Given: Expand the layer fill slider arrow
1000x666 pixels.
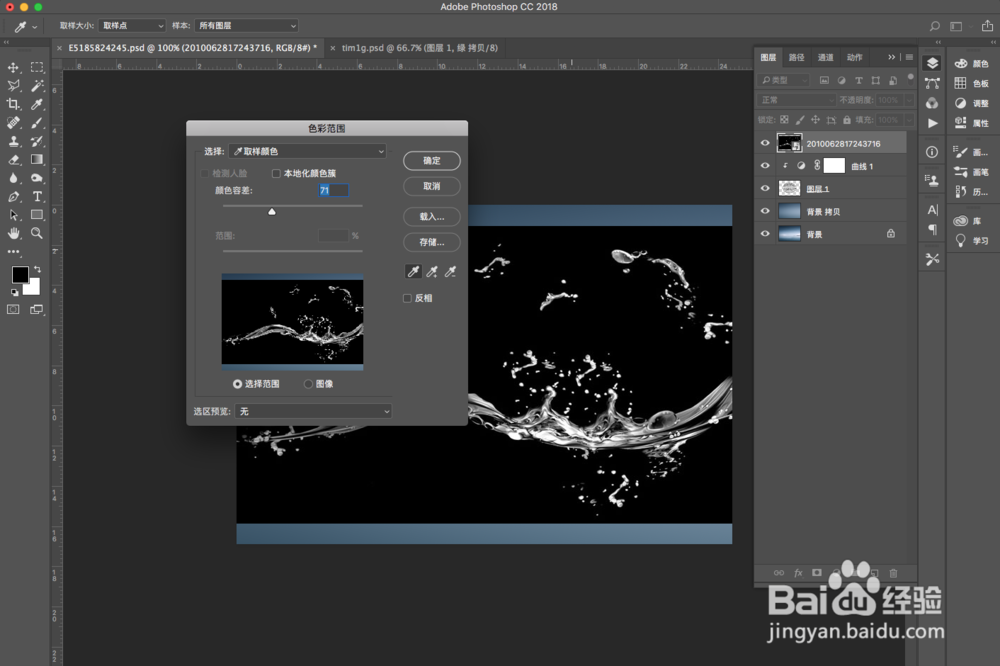Looking at the screenshot, I should coord(909,120).
